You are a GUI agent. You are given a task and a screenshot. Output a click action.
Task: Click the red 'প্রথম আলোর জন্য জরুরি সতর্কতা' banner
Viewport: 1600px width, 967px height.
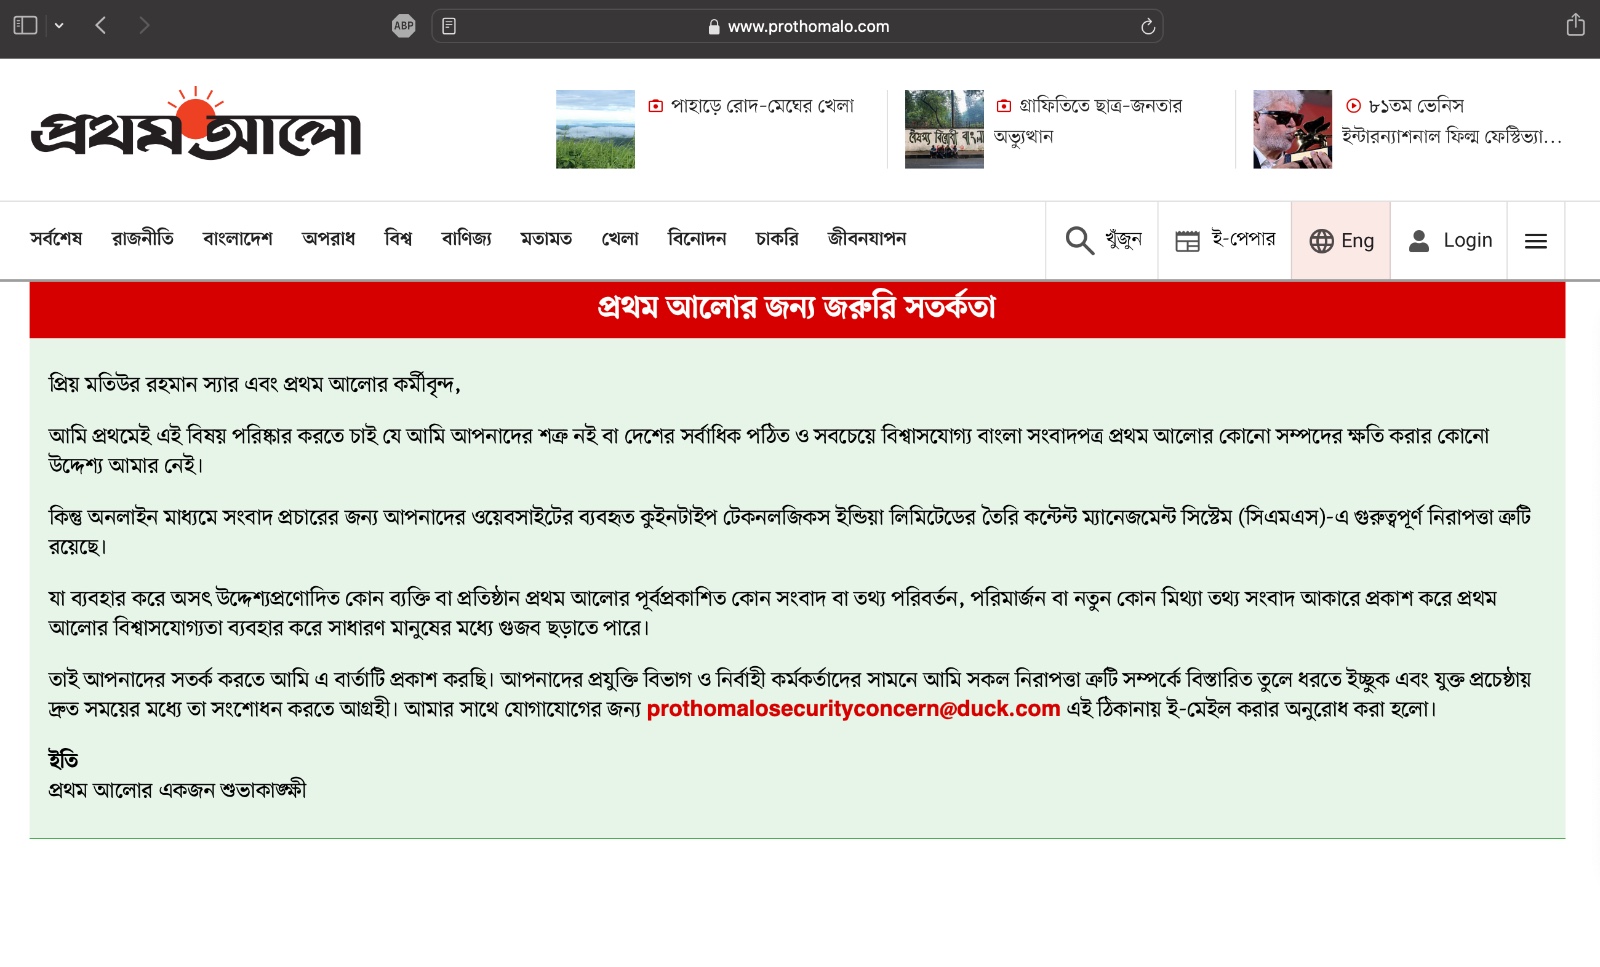[797, 309]
